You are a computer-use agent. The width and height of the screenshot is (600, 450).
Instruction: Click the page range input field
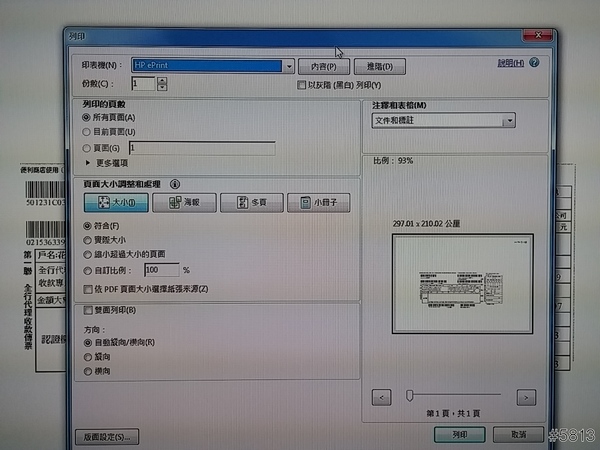pos(202,148)
